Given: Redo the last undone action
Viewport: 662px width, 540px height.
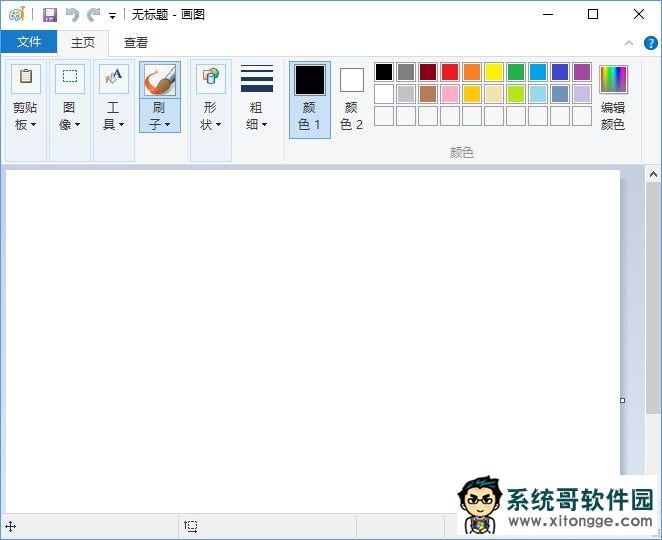Looking at the screenshot, I should pos(93,15).
